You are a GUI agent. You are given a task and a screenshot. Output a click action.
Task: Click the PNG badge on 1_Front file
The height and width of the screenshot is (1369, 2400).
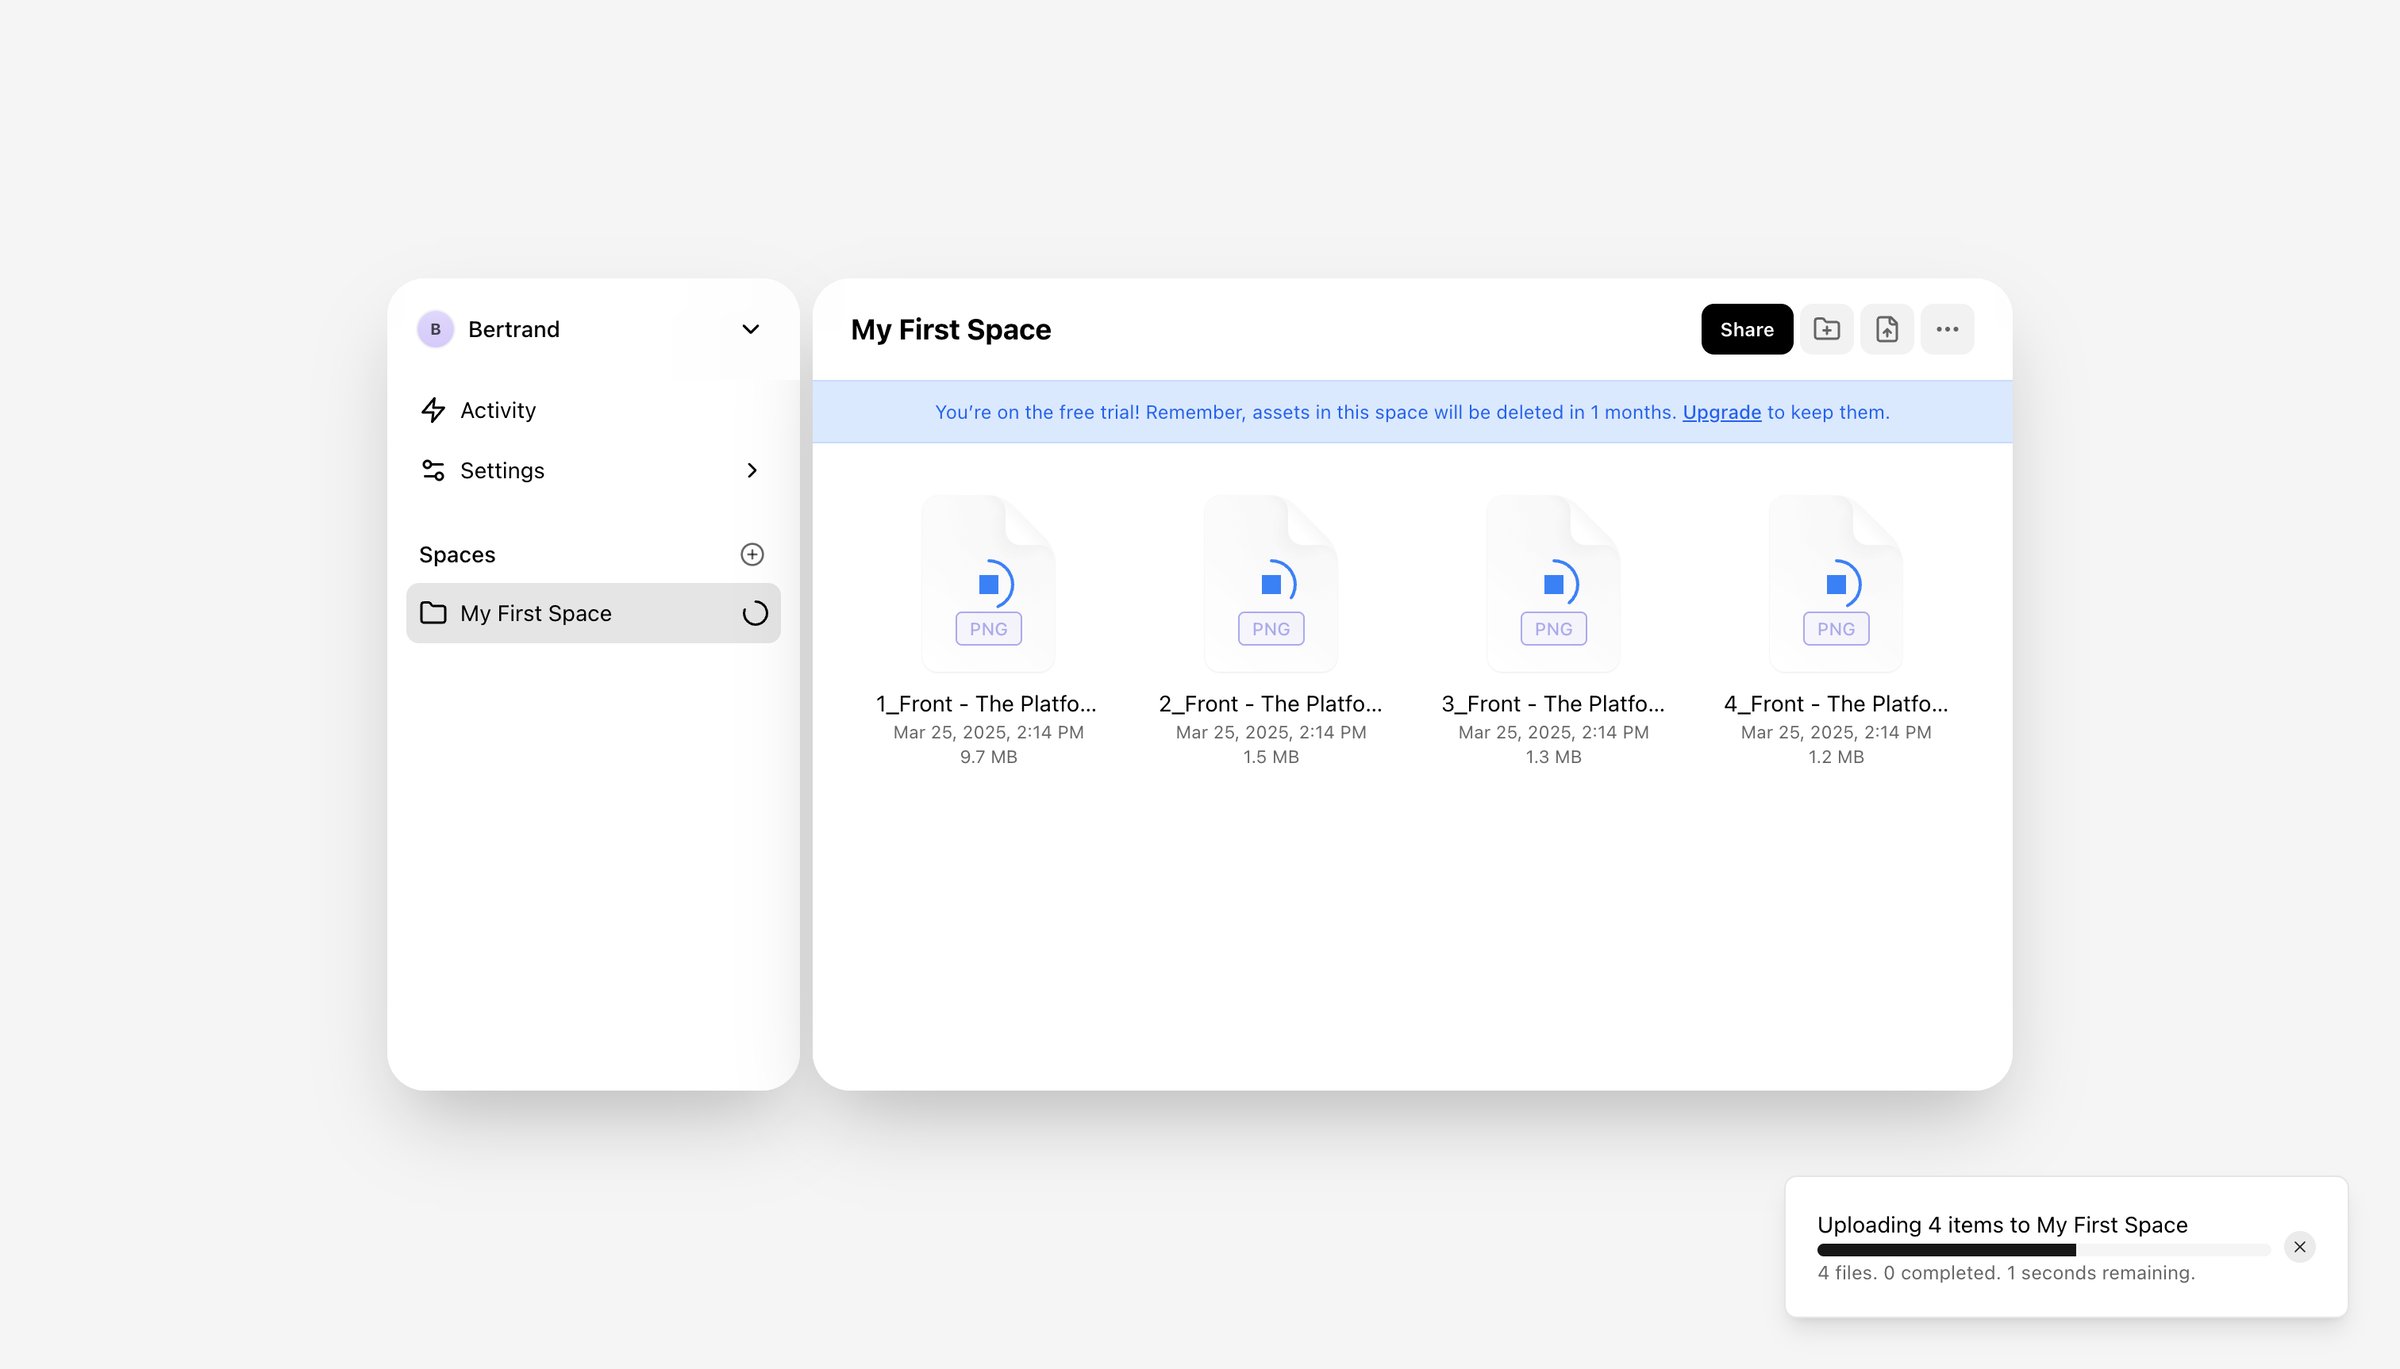coord(988,629)
